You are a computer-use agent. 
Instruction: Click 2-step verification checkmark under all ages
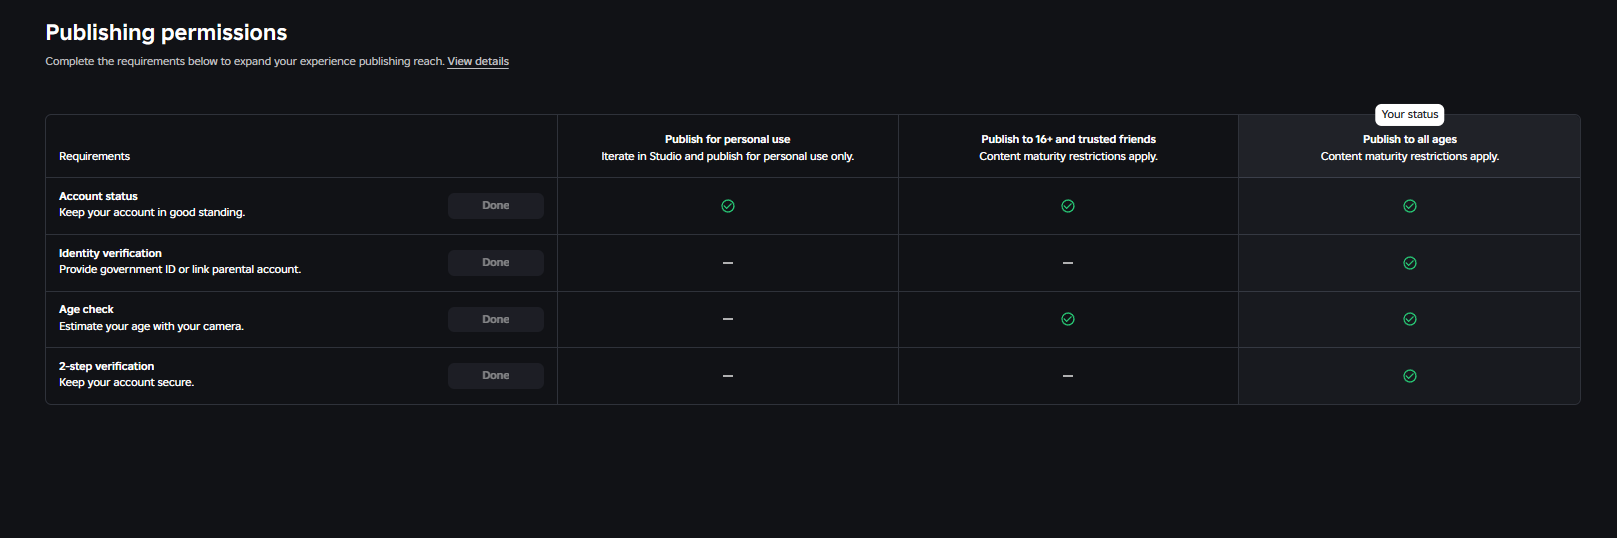click(x=1410, y=376)
